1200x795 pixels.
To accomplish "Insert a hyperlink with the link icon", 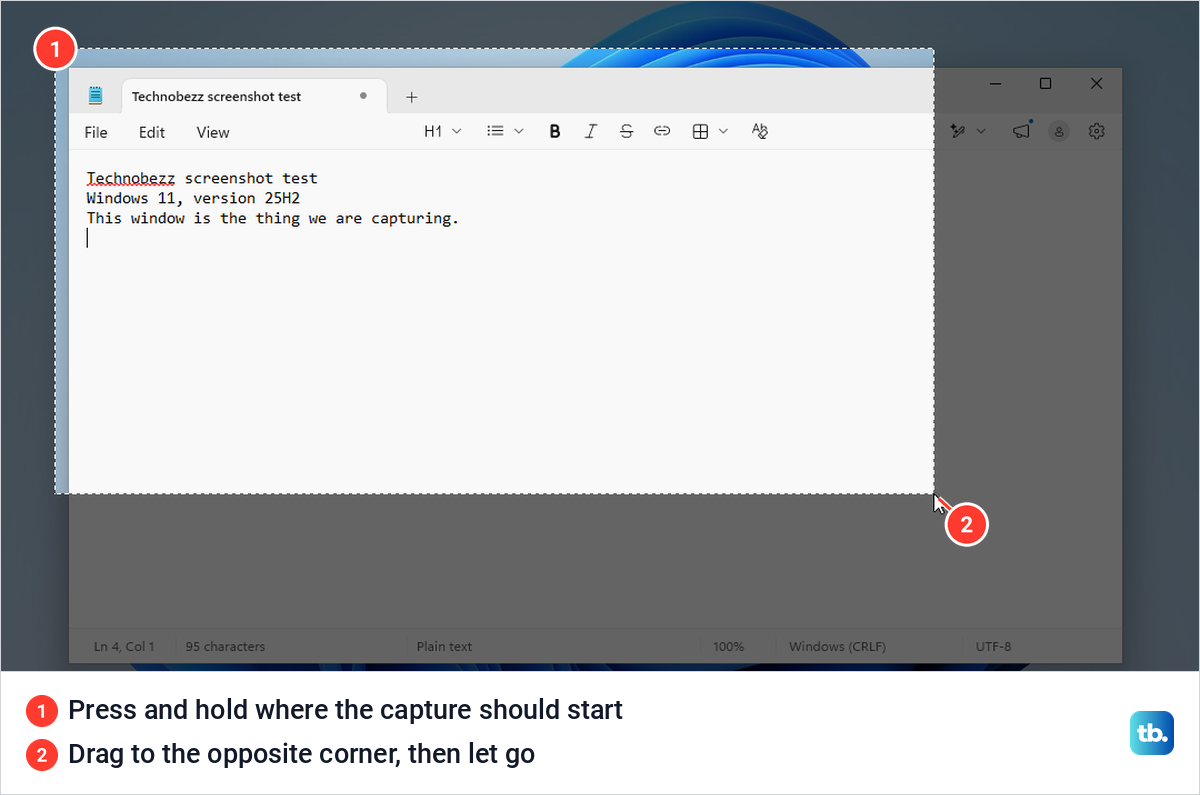I will [662, 131].
